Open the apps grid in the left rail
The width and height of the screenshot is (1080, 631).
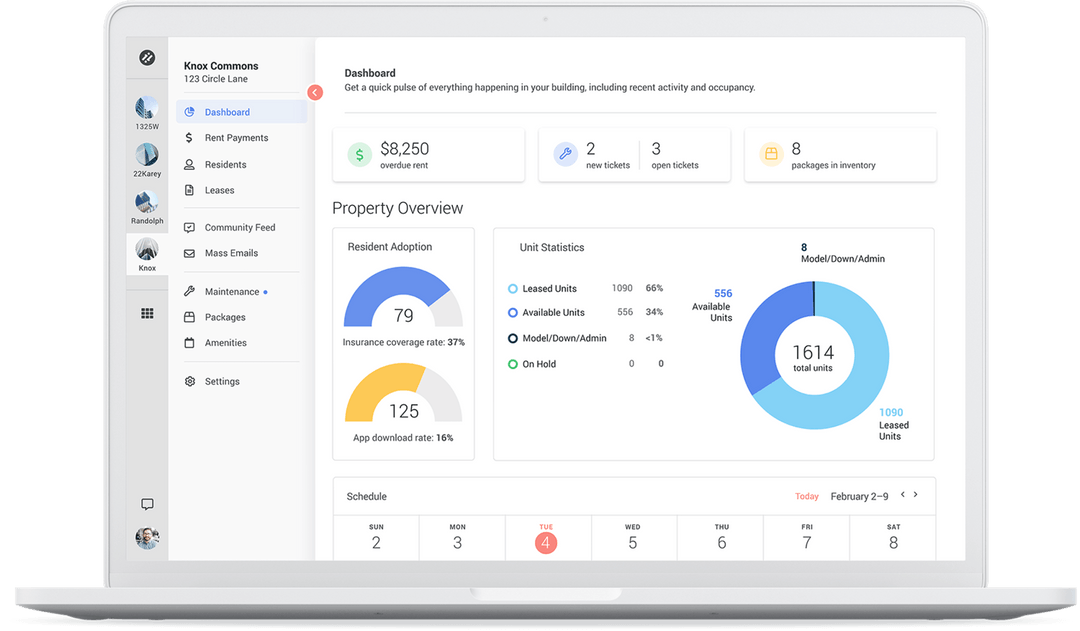147,312
